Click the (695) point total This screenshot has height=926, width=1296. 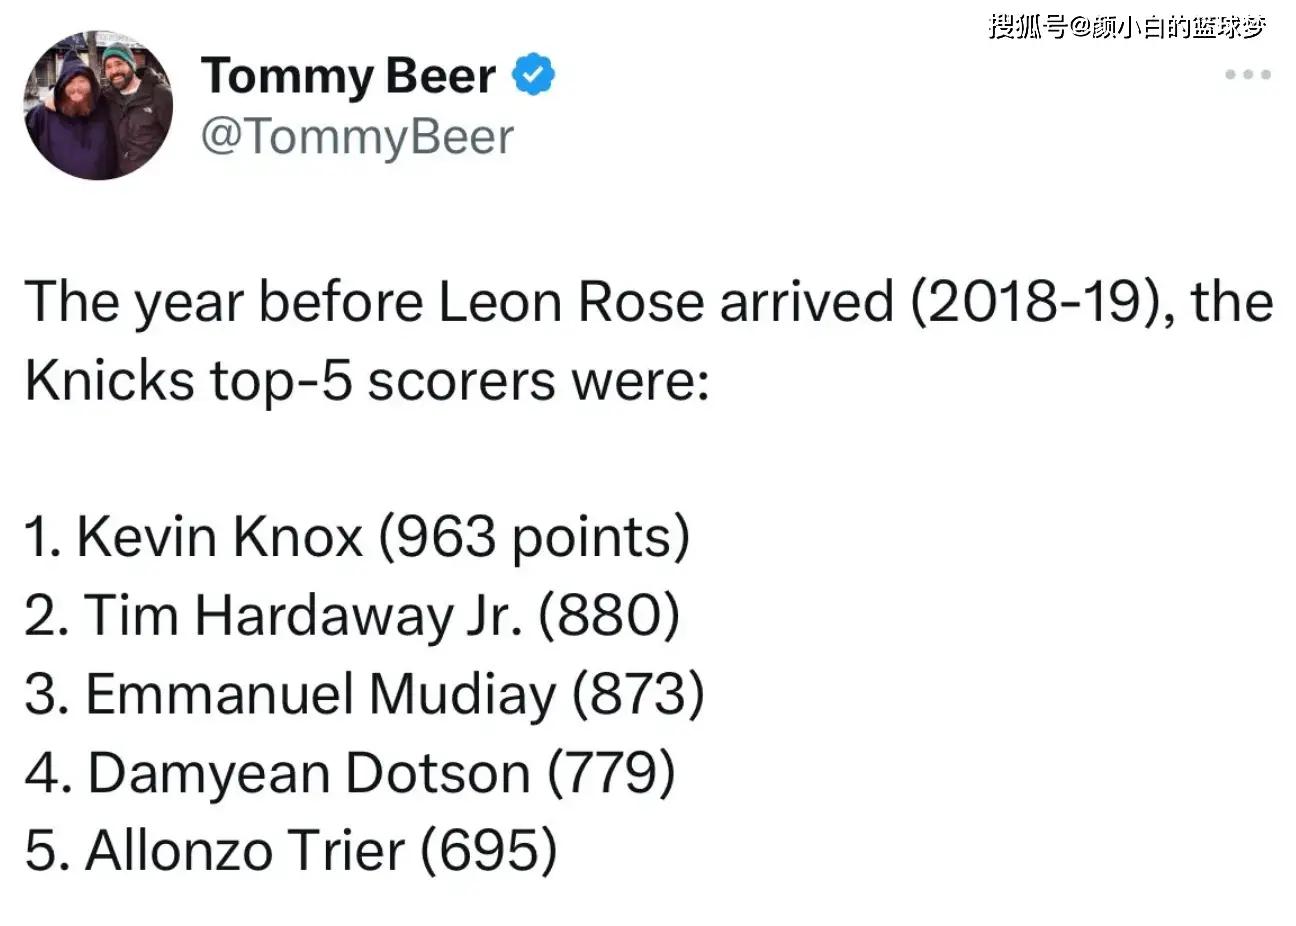coord(488,851)
